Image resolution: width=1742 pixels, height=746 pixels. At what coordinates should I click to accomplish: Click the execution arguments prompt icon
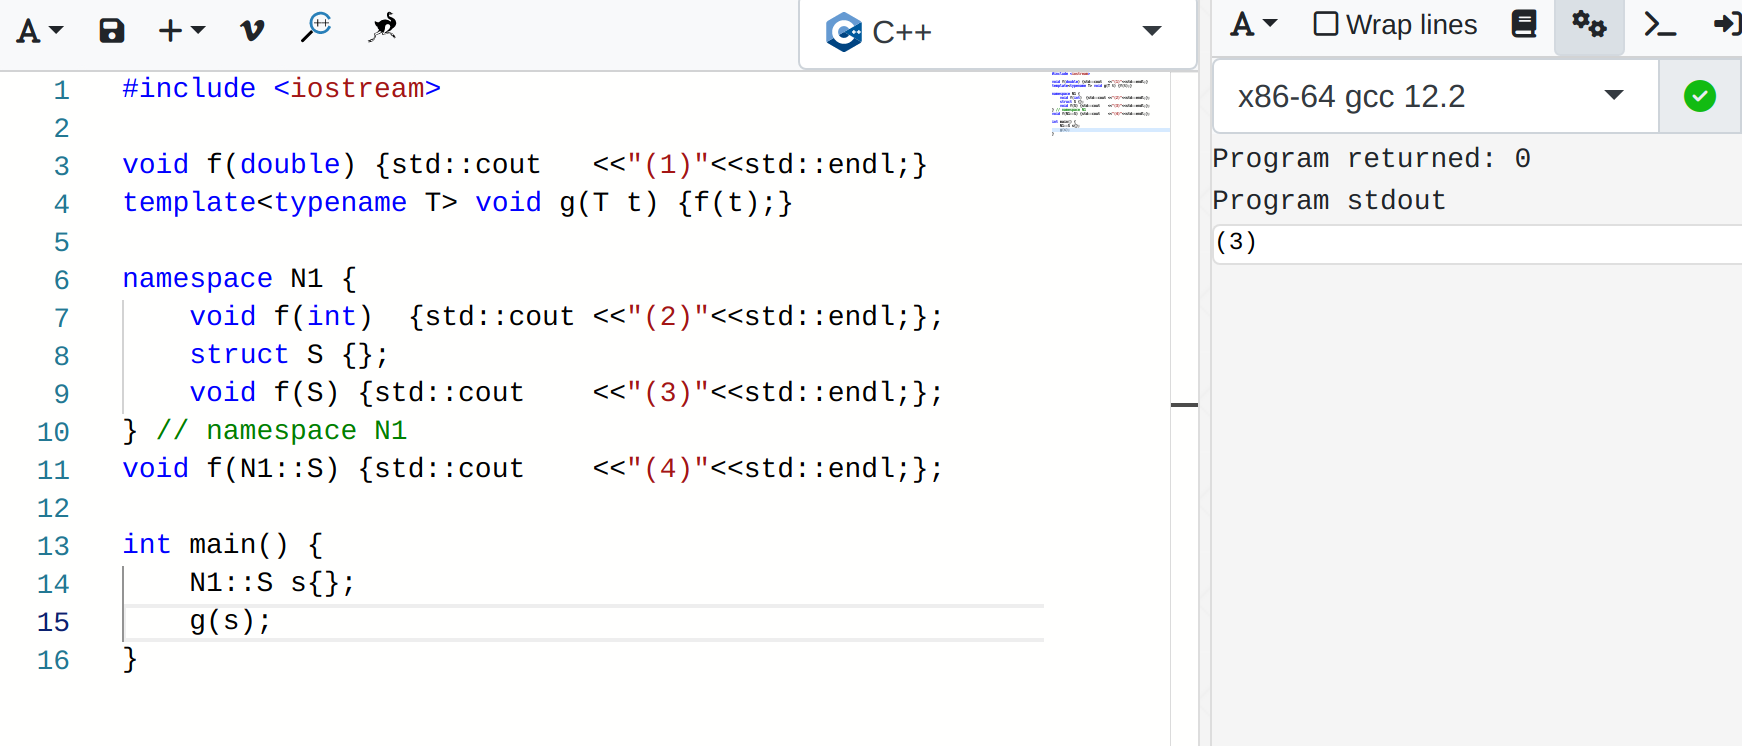[x=1660, y=24]
